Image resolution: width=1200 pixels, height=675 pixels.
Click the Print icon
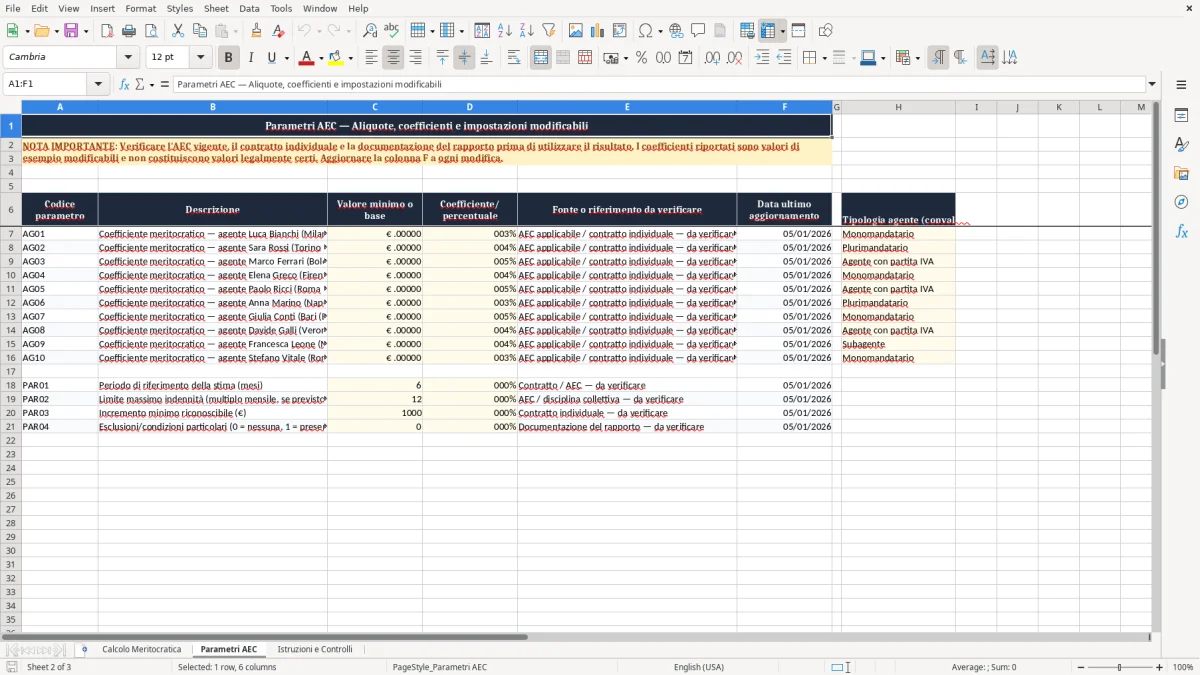tap(129, 31)
